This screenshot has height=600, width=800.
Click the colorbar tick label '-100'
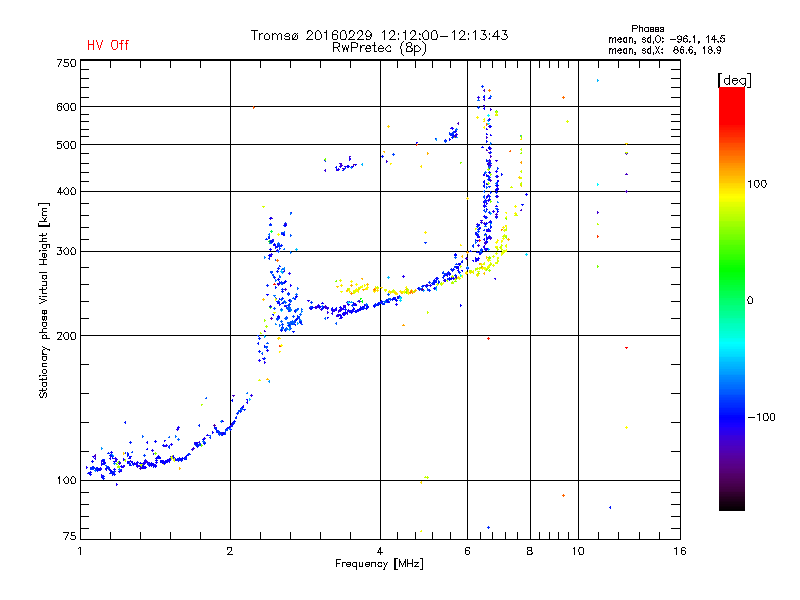[x=761, y=417]
